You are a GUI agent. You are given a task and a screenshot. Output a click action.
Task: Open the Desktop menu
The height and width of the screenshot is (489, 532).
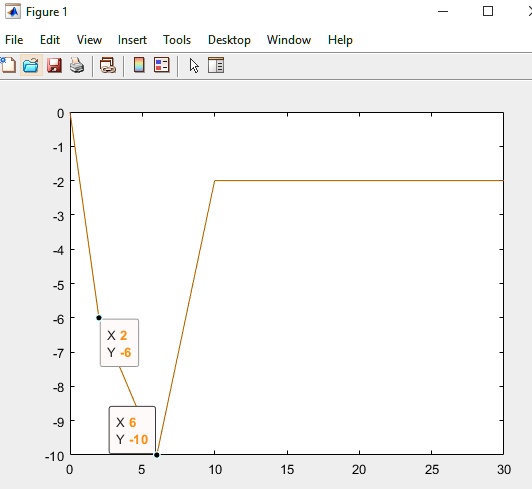tap(229, 40)
